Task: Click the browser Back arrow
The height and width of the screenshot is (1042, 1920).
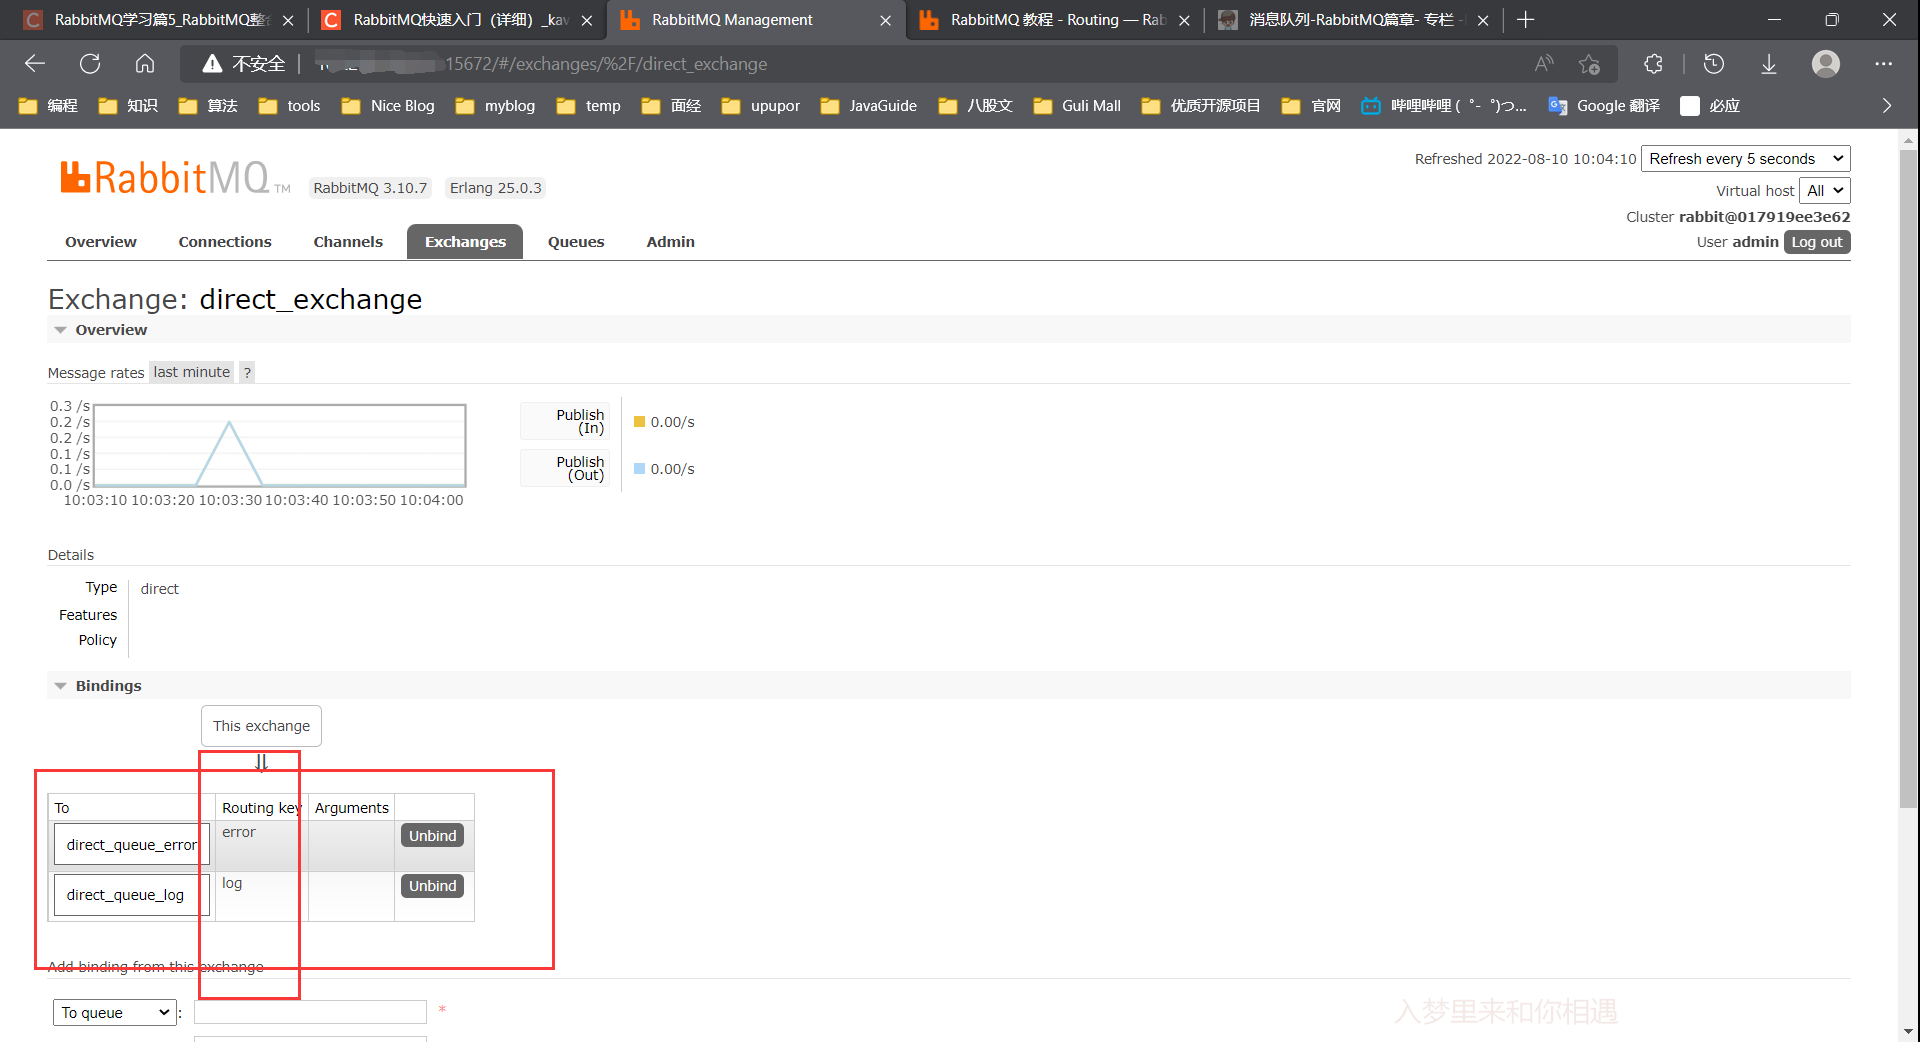Action: [x=35, y=64]
